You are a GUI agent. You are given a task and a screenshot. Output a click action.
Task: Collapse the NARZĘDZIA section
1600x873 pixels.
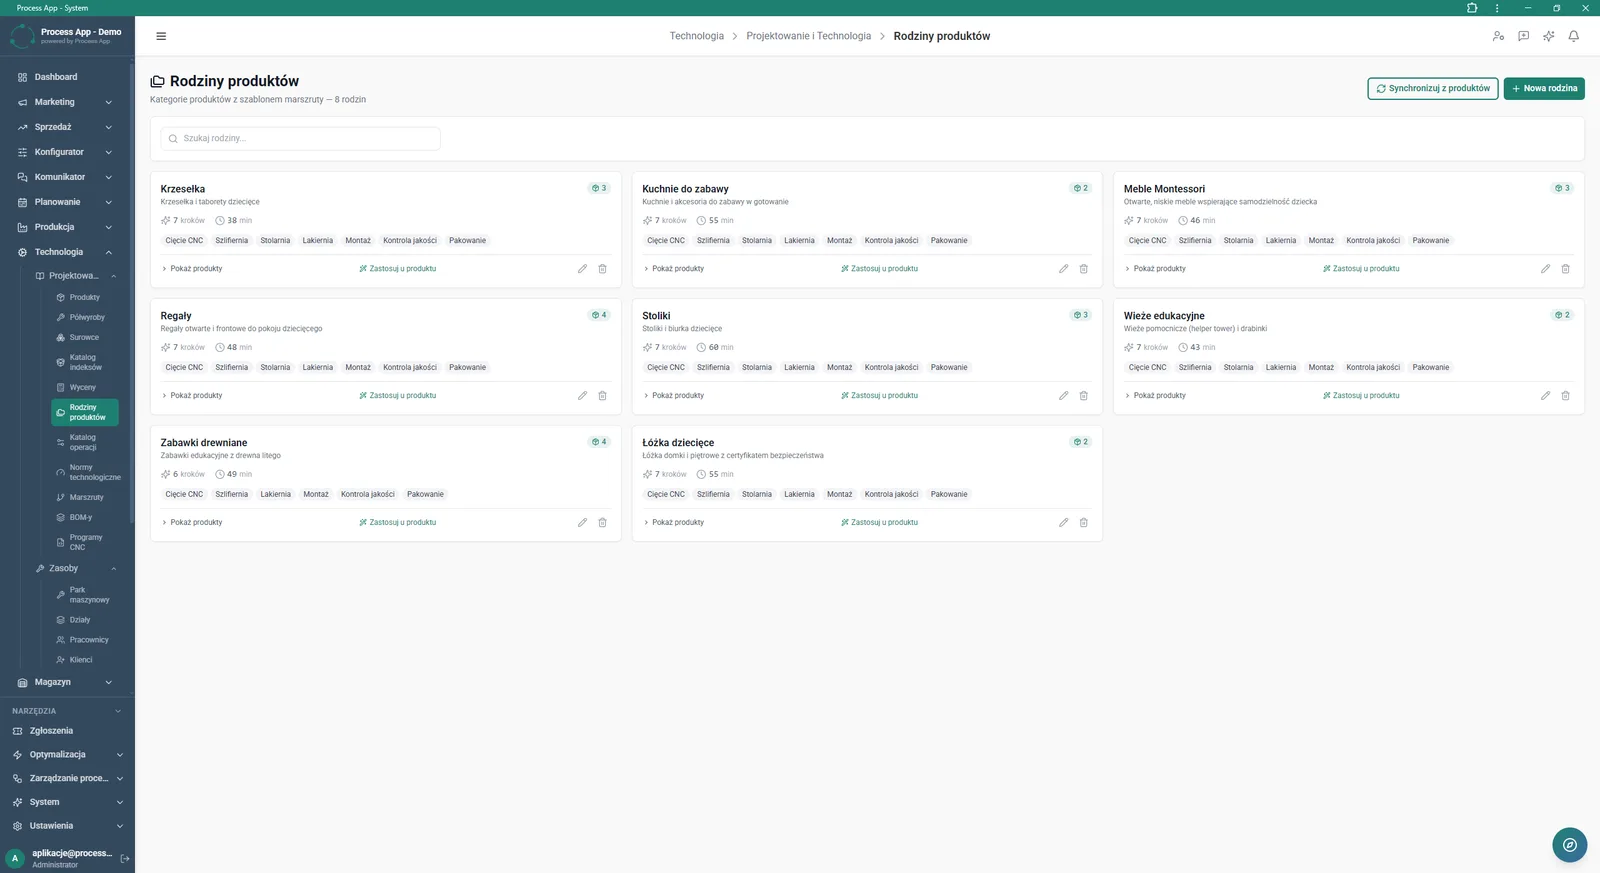coord(65,711)
